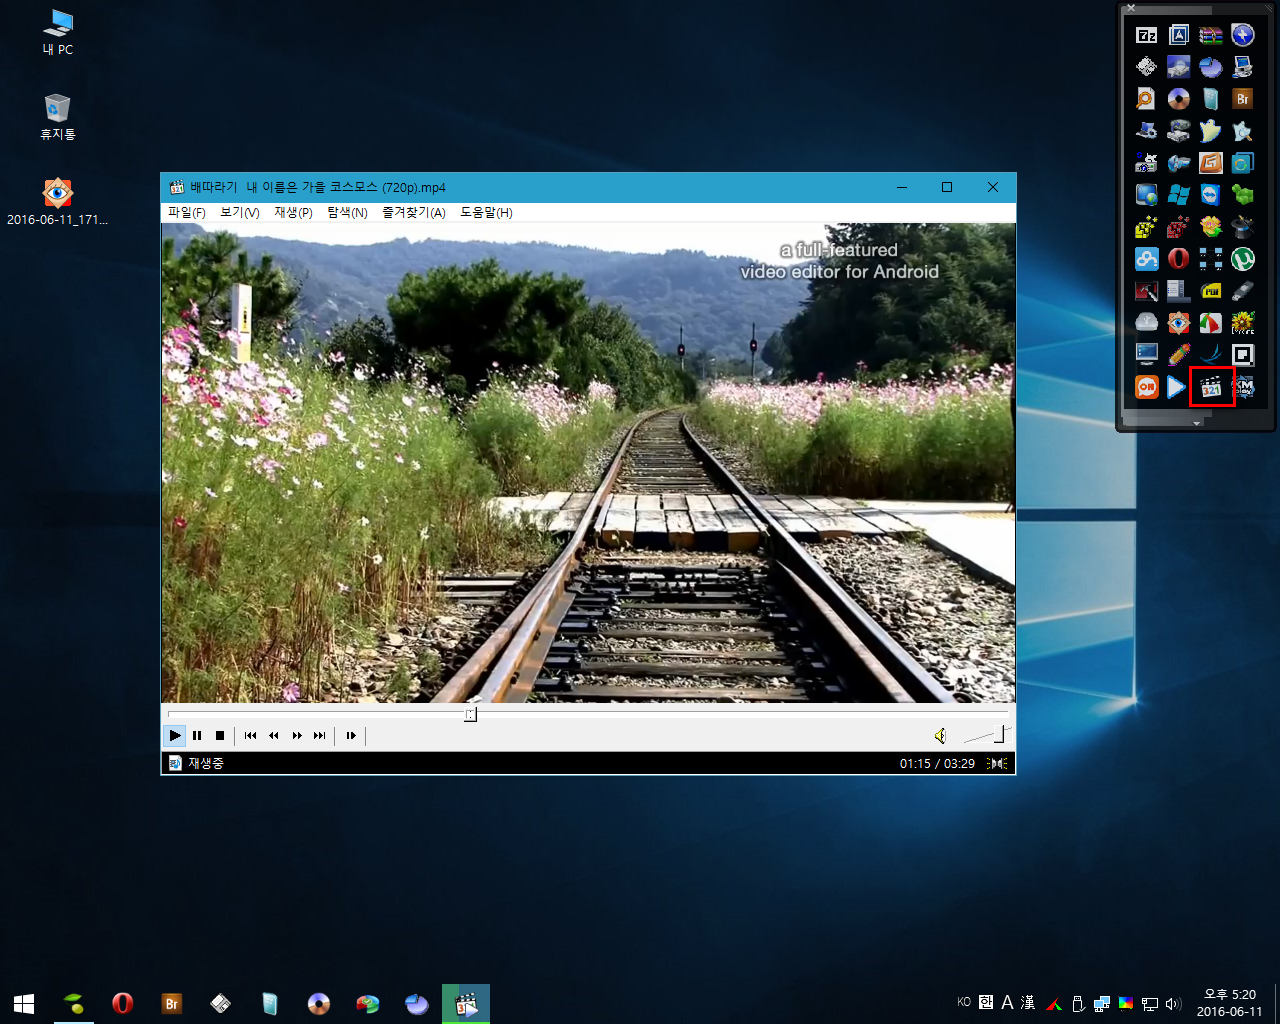Click the system tray speaker volume icon
Viewport: 1280px width, 1024px height.
point(1173,1003)
